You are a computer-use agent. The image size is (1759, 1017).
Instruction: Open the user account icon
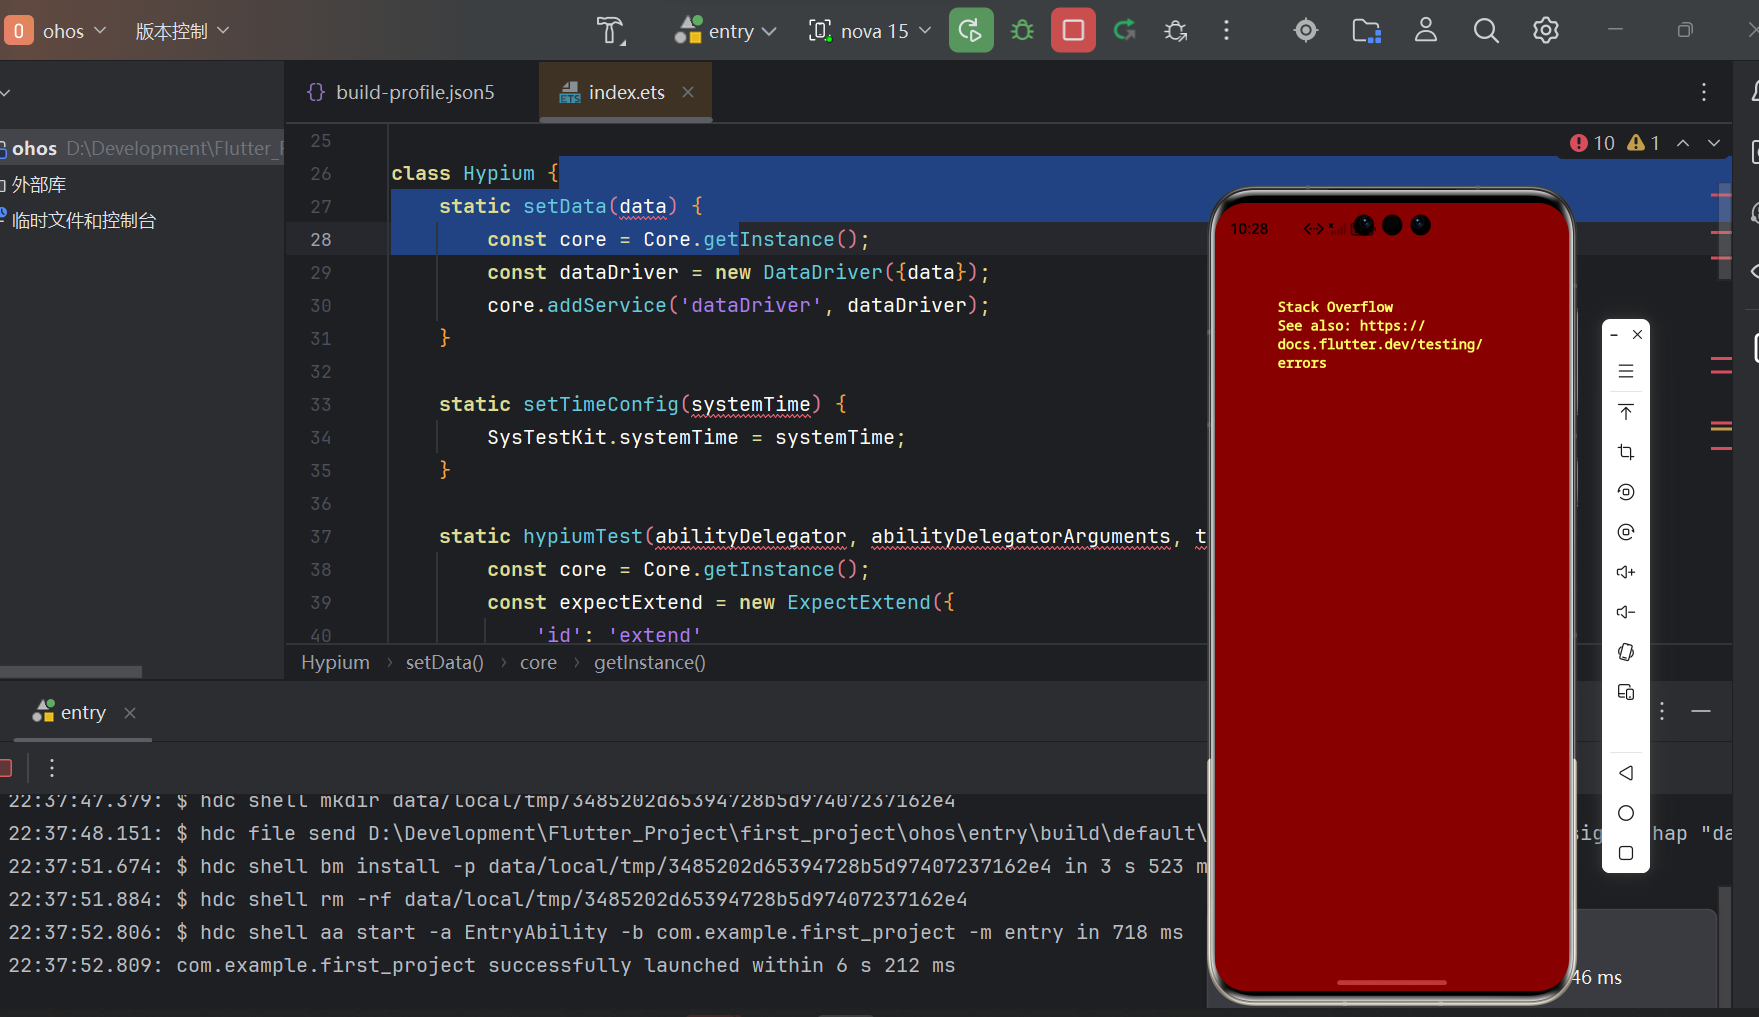pos(1426,31)
